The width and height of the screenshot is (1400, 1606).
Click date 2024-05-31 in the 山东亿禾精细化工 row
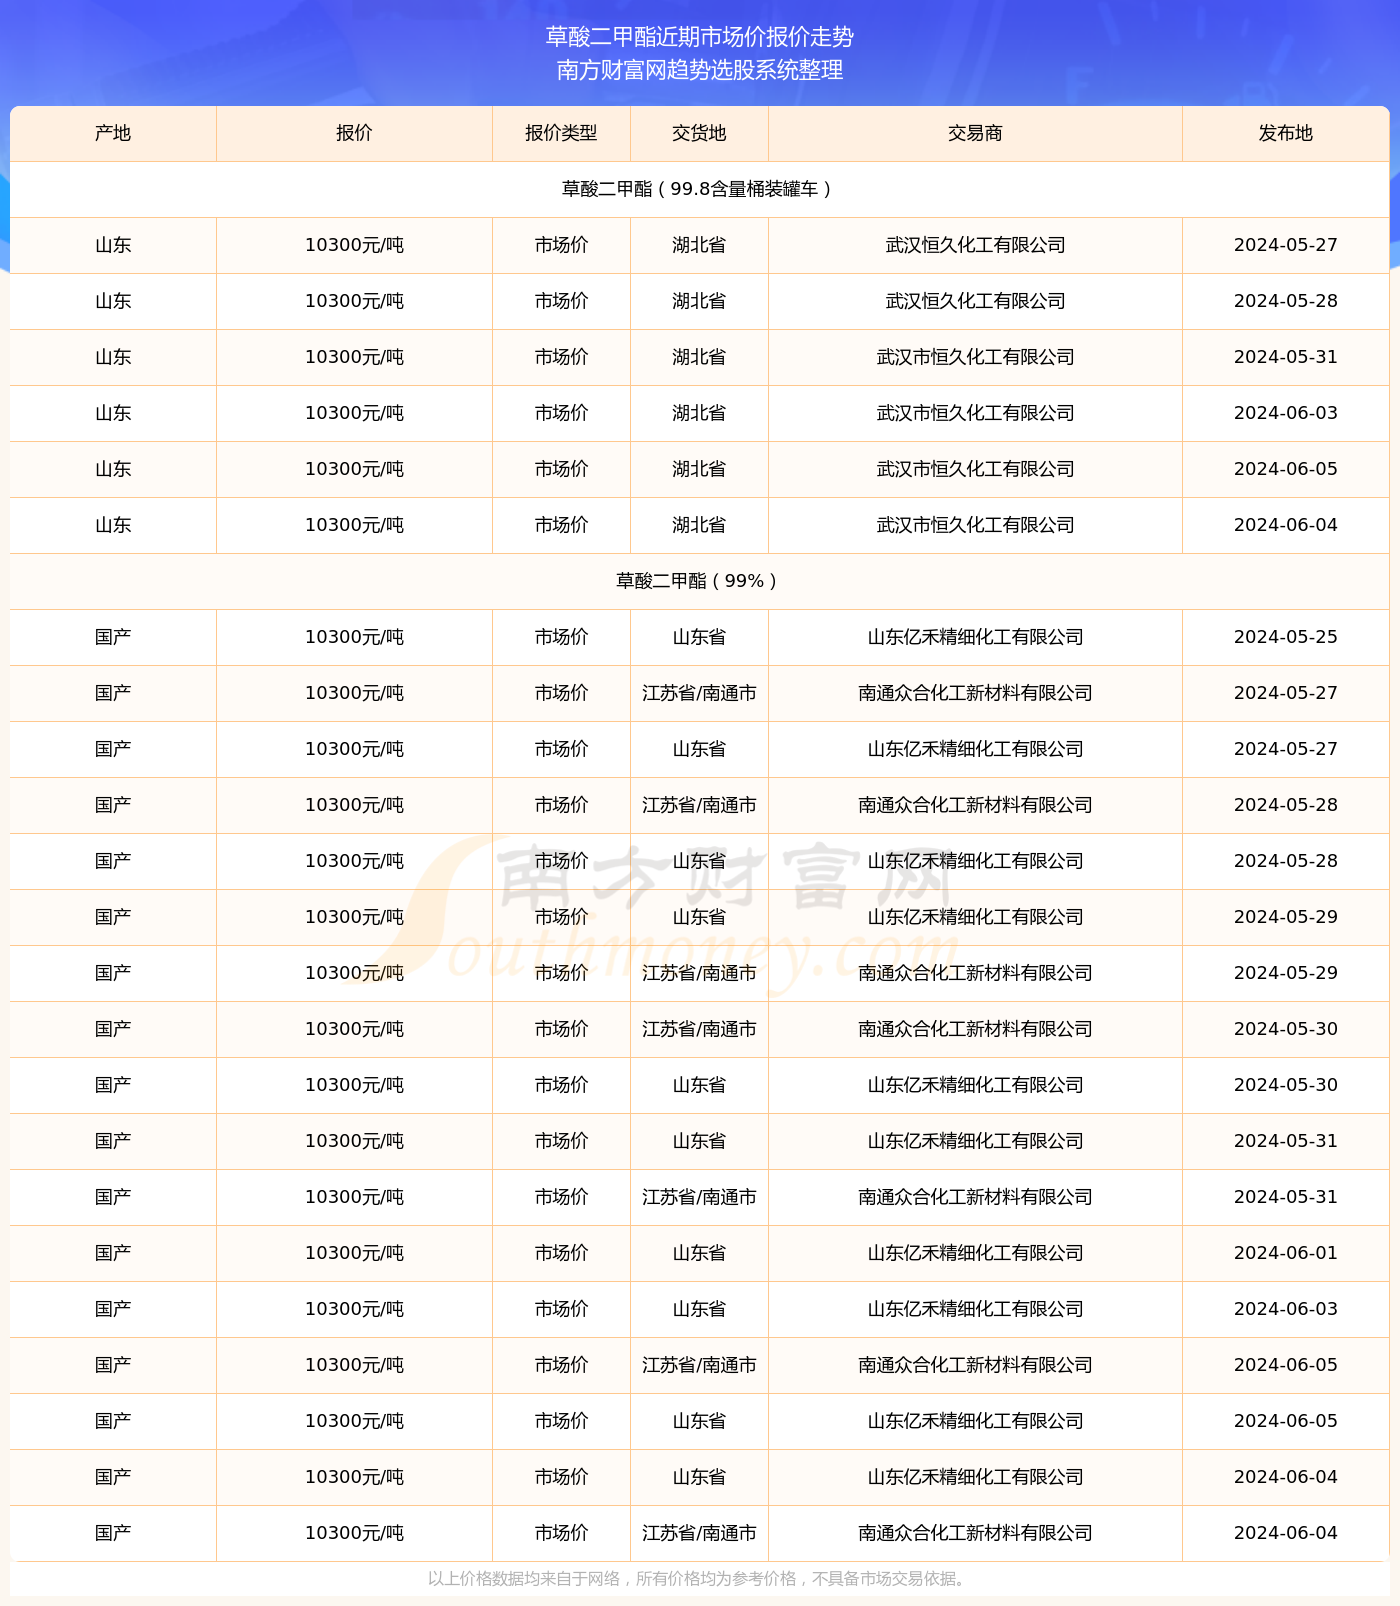click(1285, 1141)
